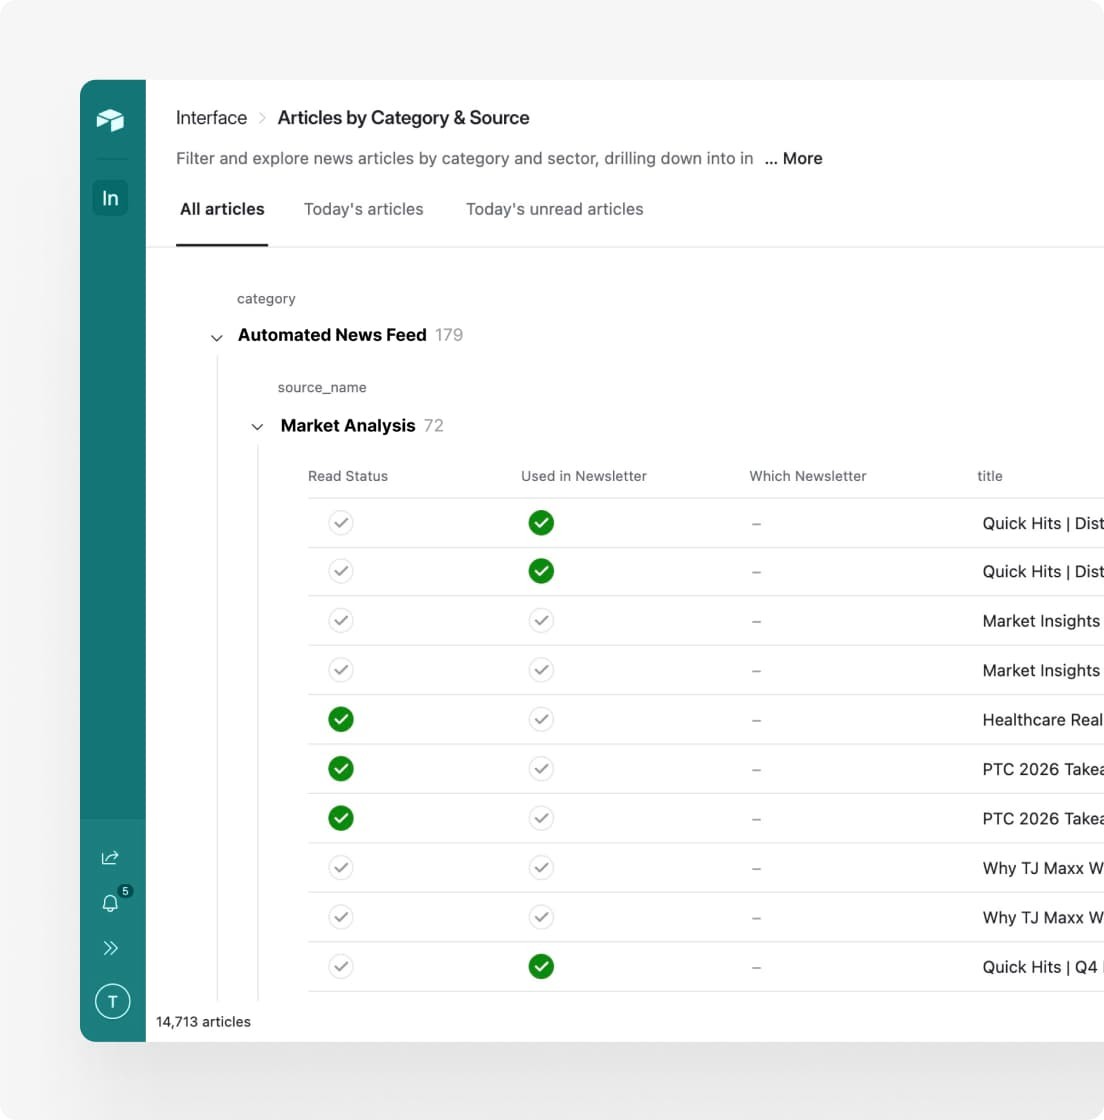Click the 14,713 articles count

tap(202, 1021)
